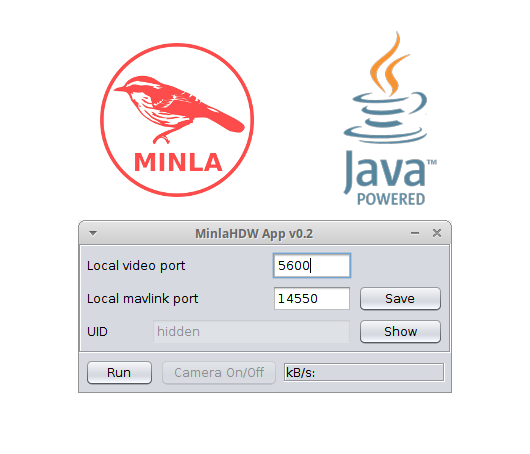Screen dimensions: 530x454
Task: Click the Local video port label
Action: pos(136,266)
